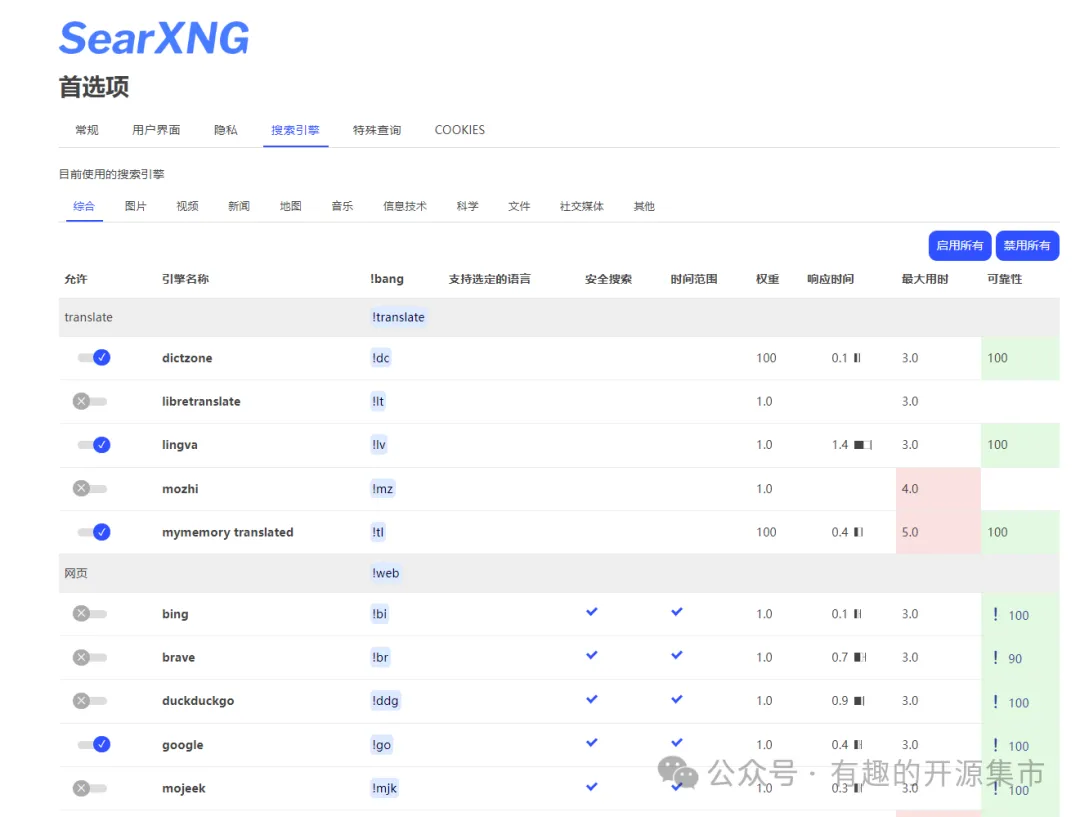Select the 科学 engine category tab
This screenshot has height=817, width=1080.
468,206
